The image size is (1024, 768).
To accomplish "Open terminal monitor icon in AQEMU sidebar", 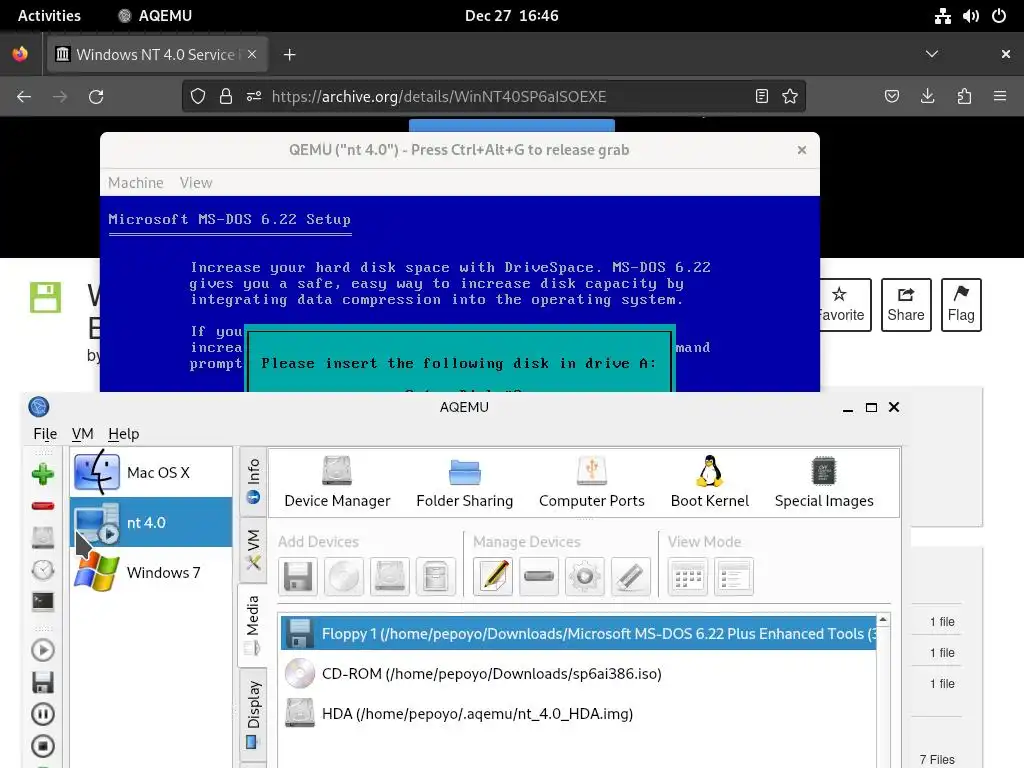I will click(43, 601).
